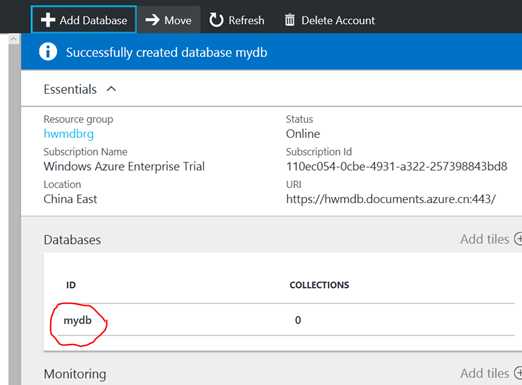Collapse the Essentials section chevron

pyautogui.click(x=111, y=89)
